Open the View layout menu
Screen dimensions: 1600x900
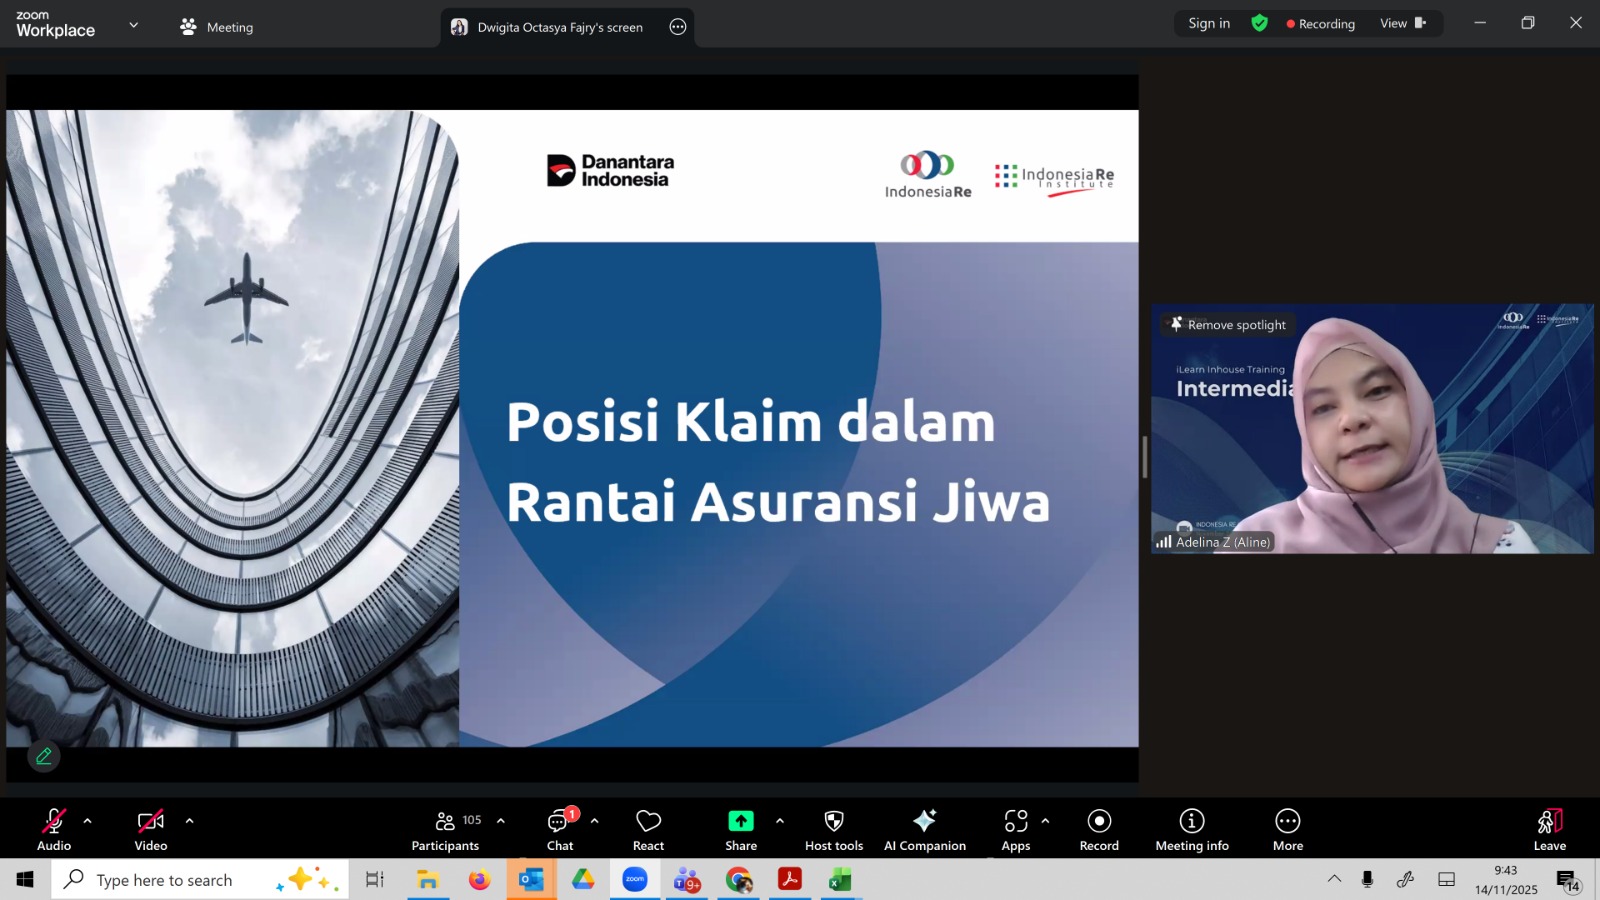click(x=1402, y=23)
